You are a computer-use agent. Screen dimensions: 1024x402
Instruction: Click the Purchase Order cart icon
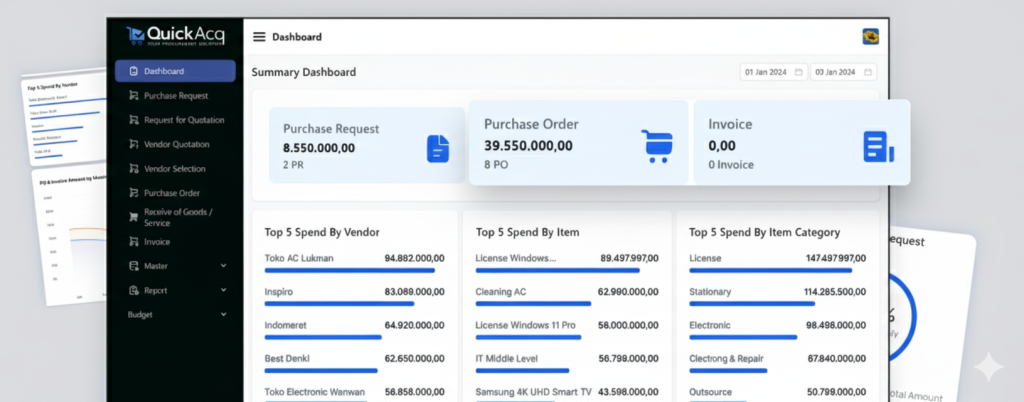point(657,145)
